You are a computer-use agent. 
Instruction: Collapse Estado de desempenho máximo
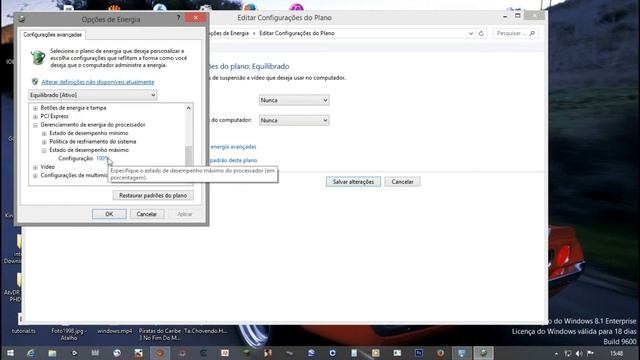[x=44, y=151]
